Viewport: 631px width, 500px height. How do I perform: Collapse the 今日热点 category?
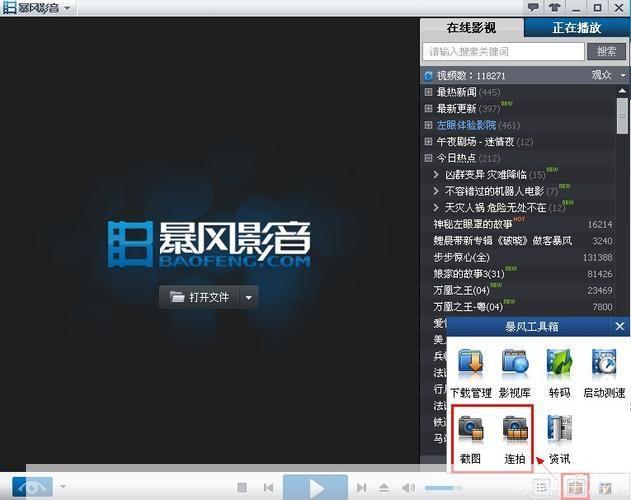[429, 158]
